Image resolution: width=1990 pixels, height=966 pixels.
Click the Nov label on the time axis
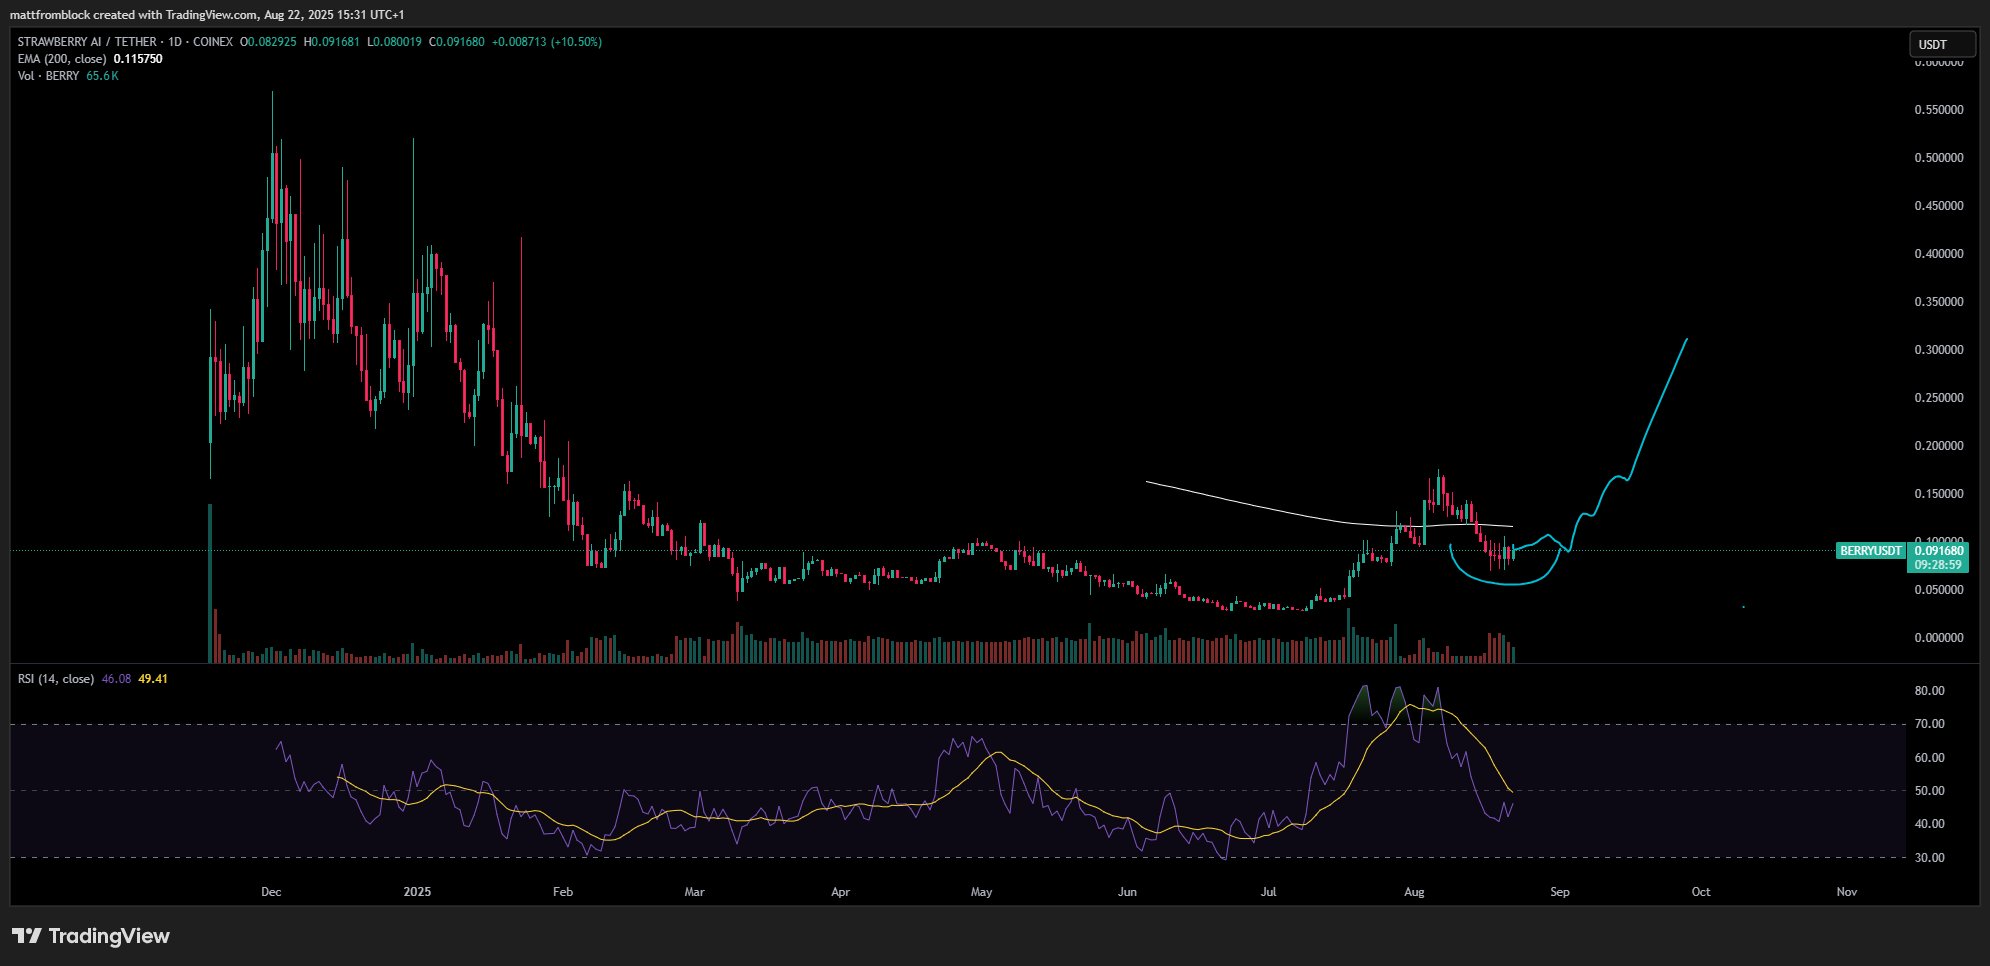click(1847, 892)
